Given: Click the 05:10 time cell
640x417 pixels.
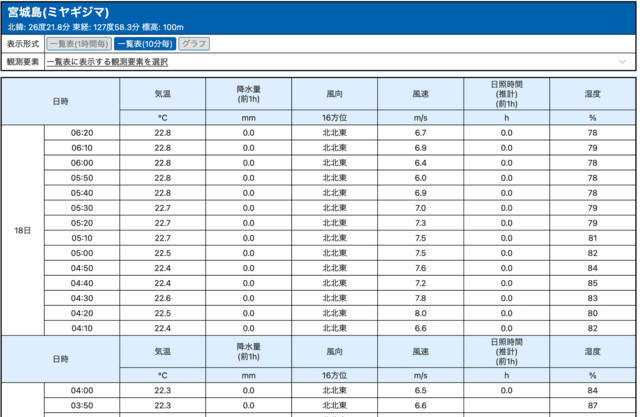Looking at the screenshot, I should 82,238.
